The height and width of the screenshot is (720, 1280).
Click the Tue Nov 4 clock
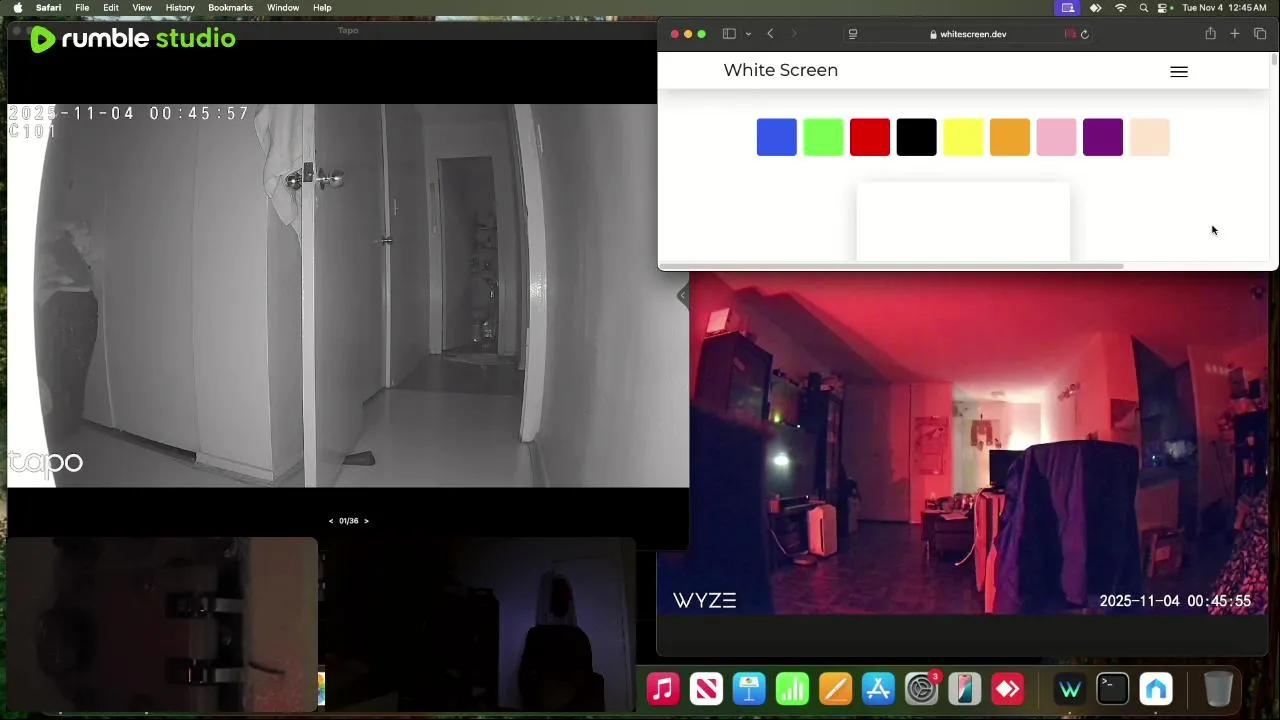1224,8
